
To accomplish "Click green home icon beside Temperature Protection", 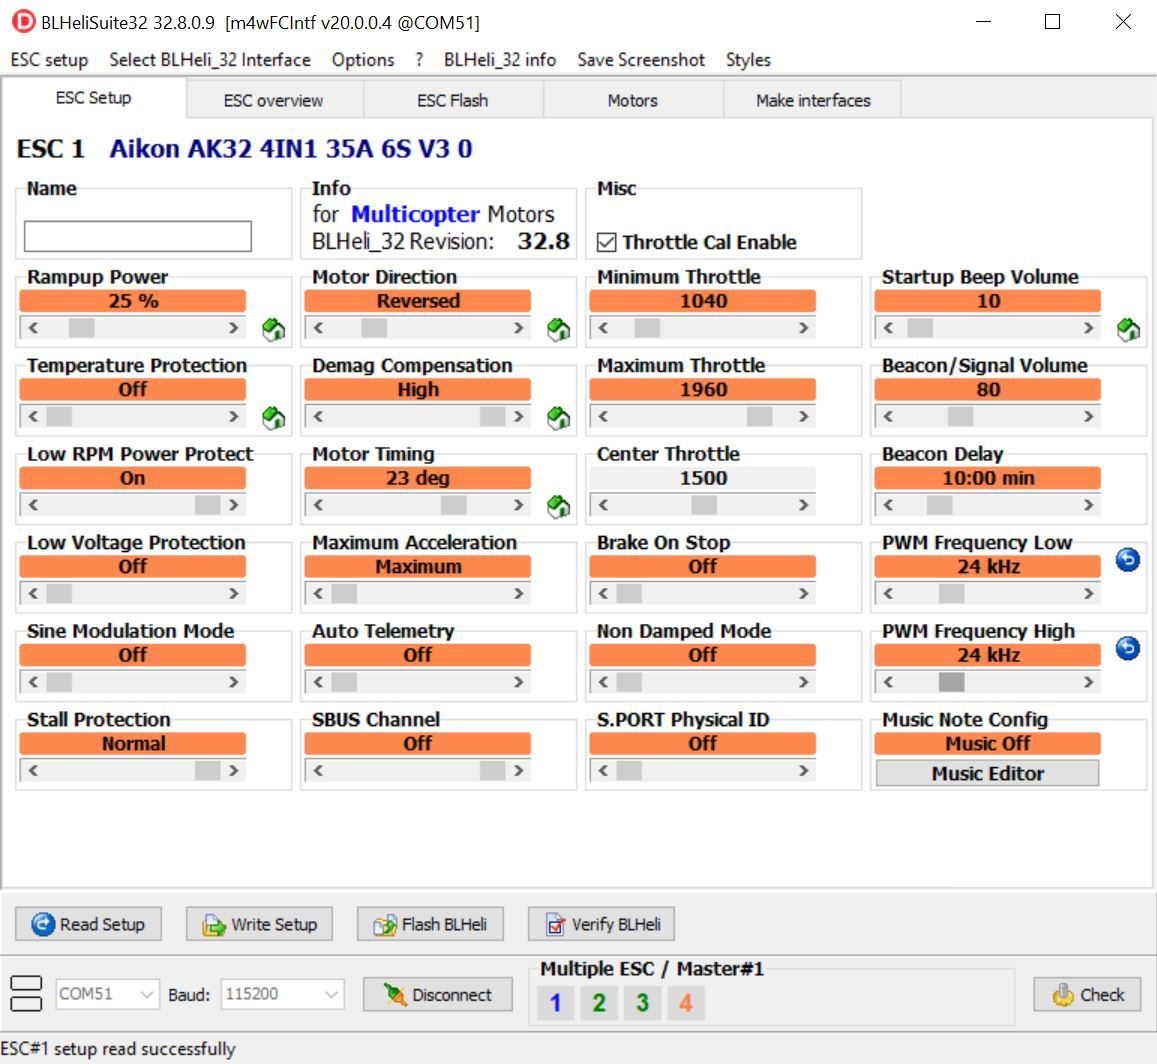I will 274,418.
